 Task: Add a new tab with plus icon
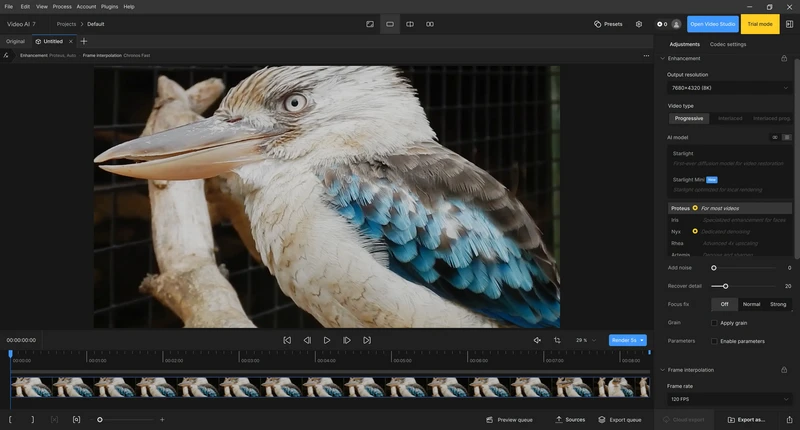coord(84,41)
